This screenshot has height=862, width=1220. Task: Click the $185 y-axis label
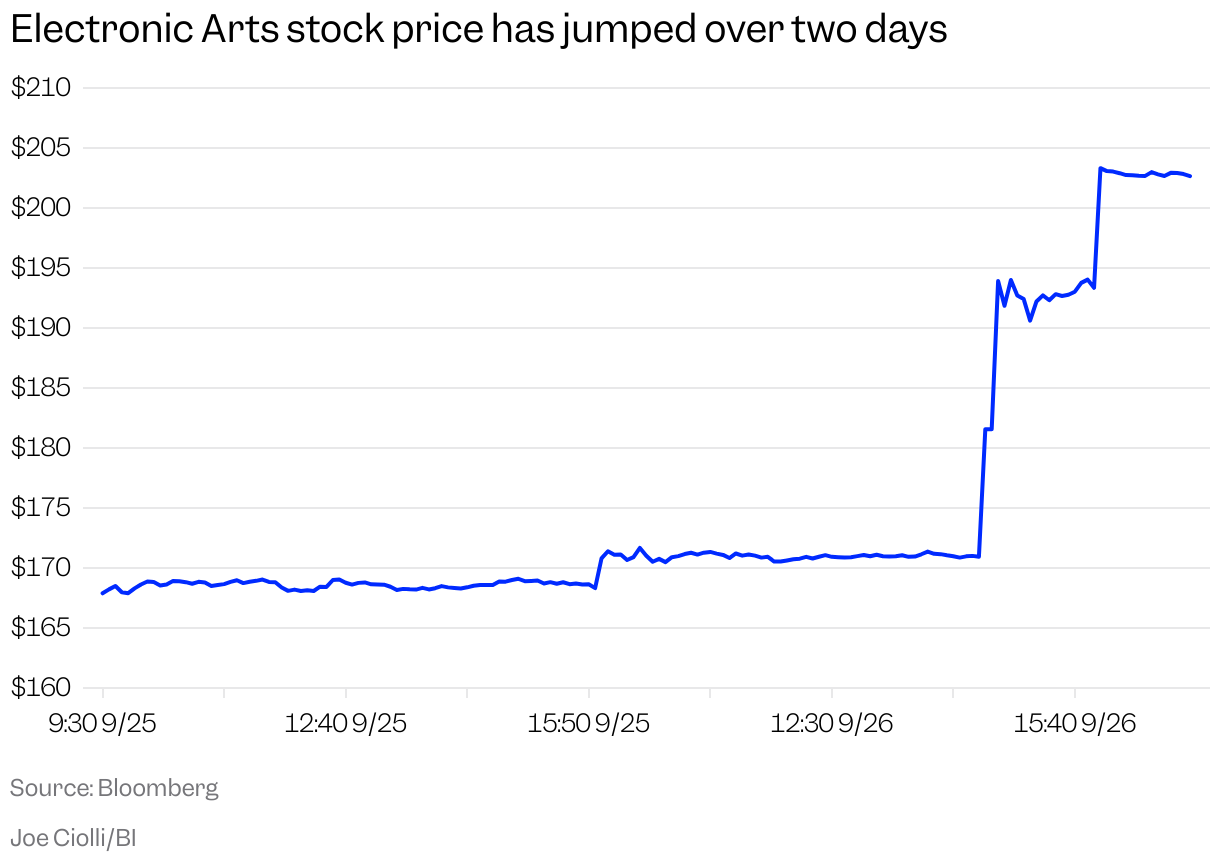(41, 388)
